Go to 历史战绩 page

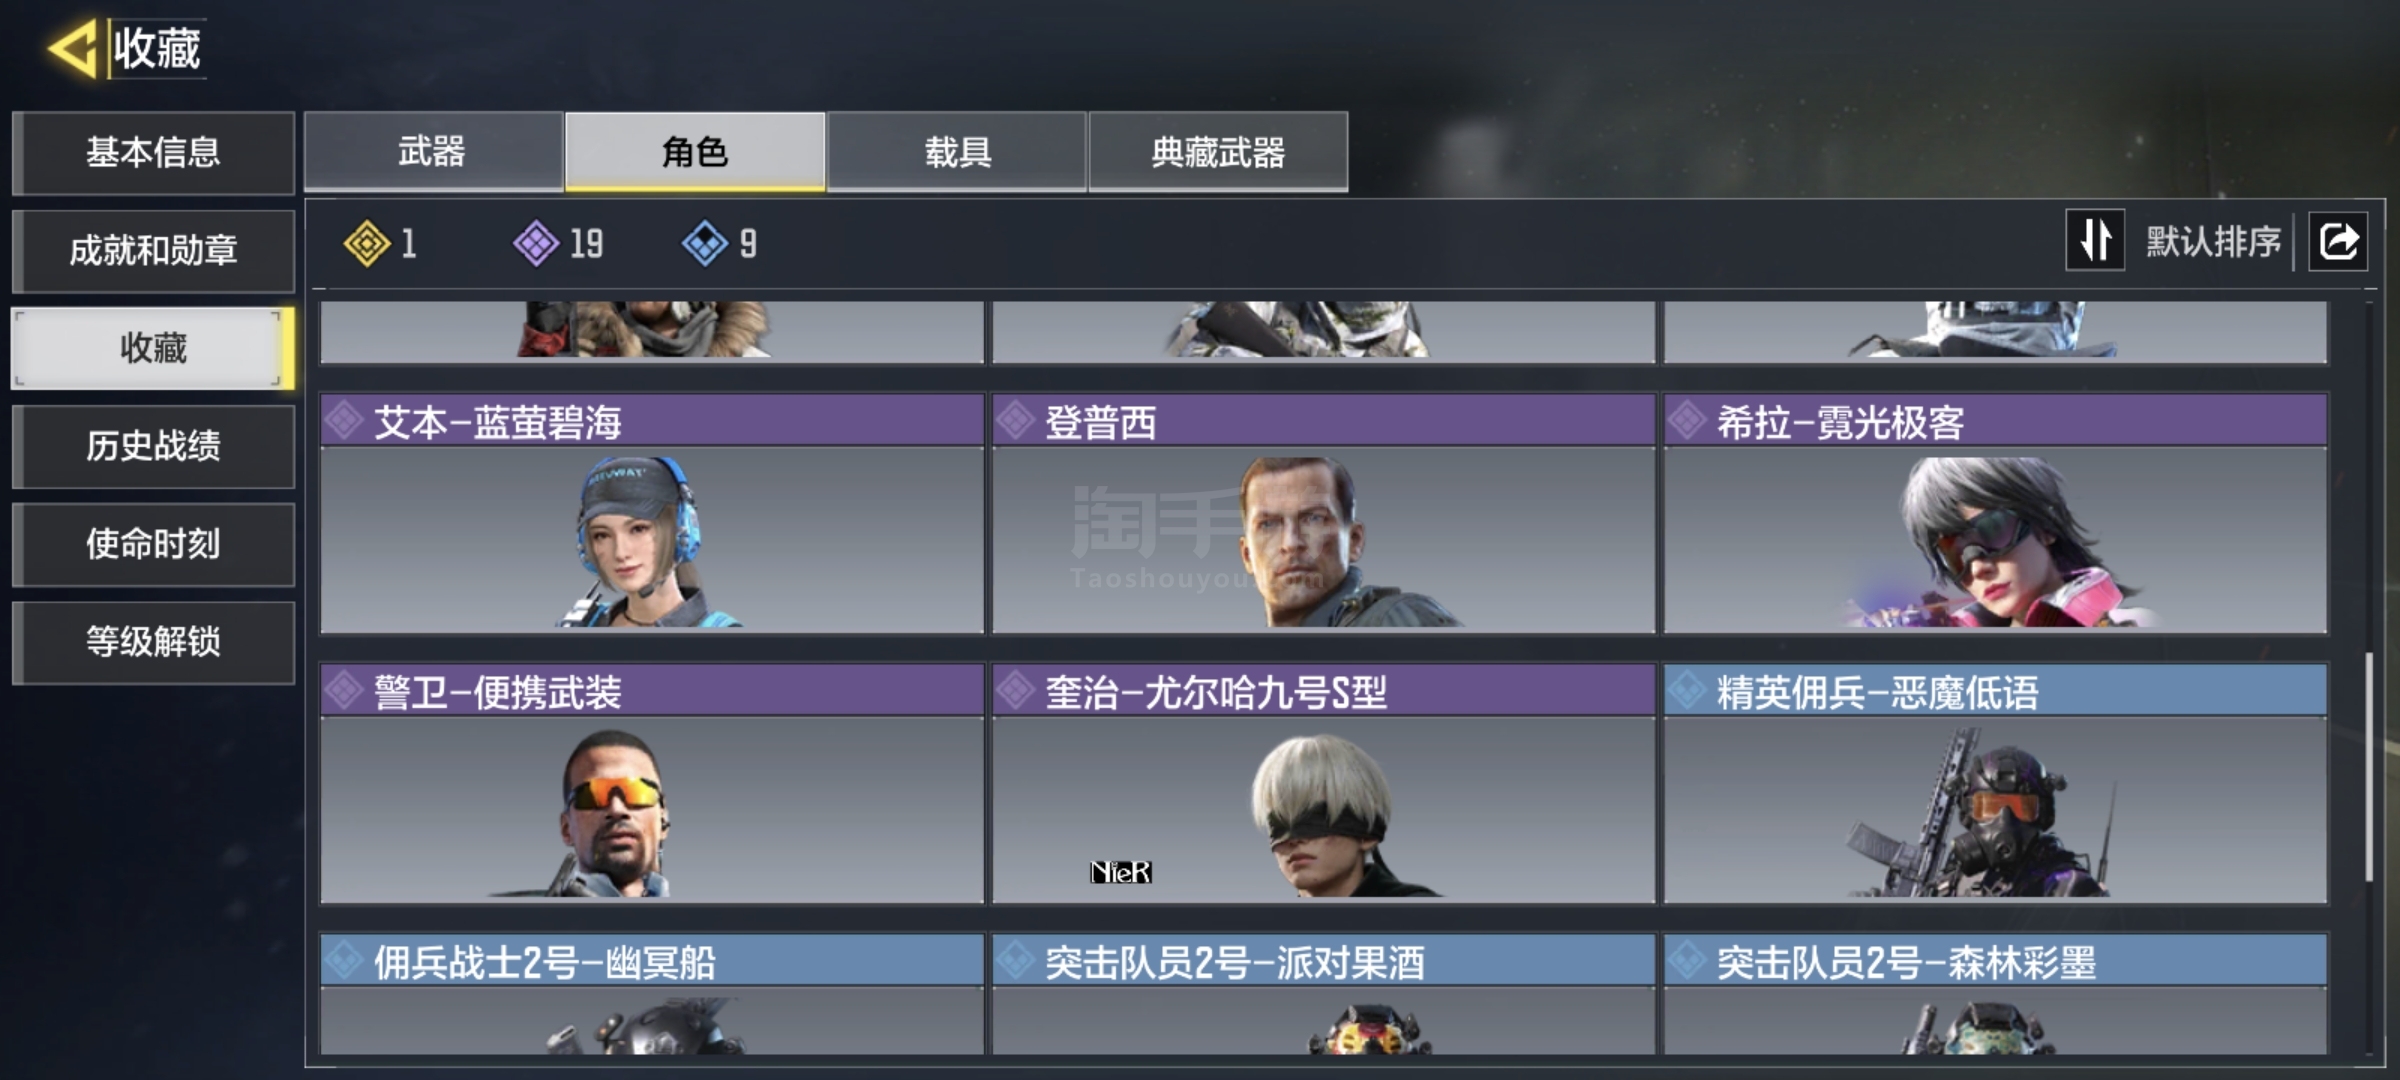point(153,446)
